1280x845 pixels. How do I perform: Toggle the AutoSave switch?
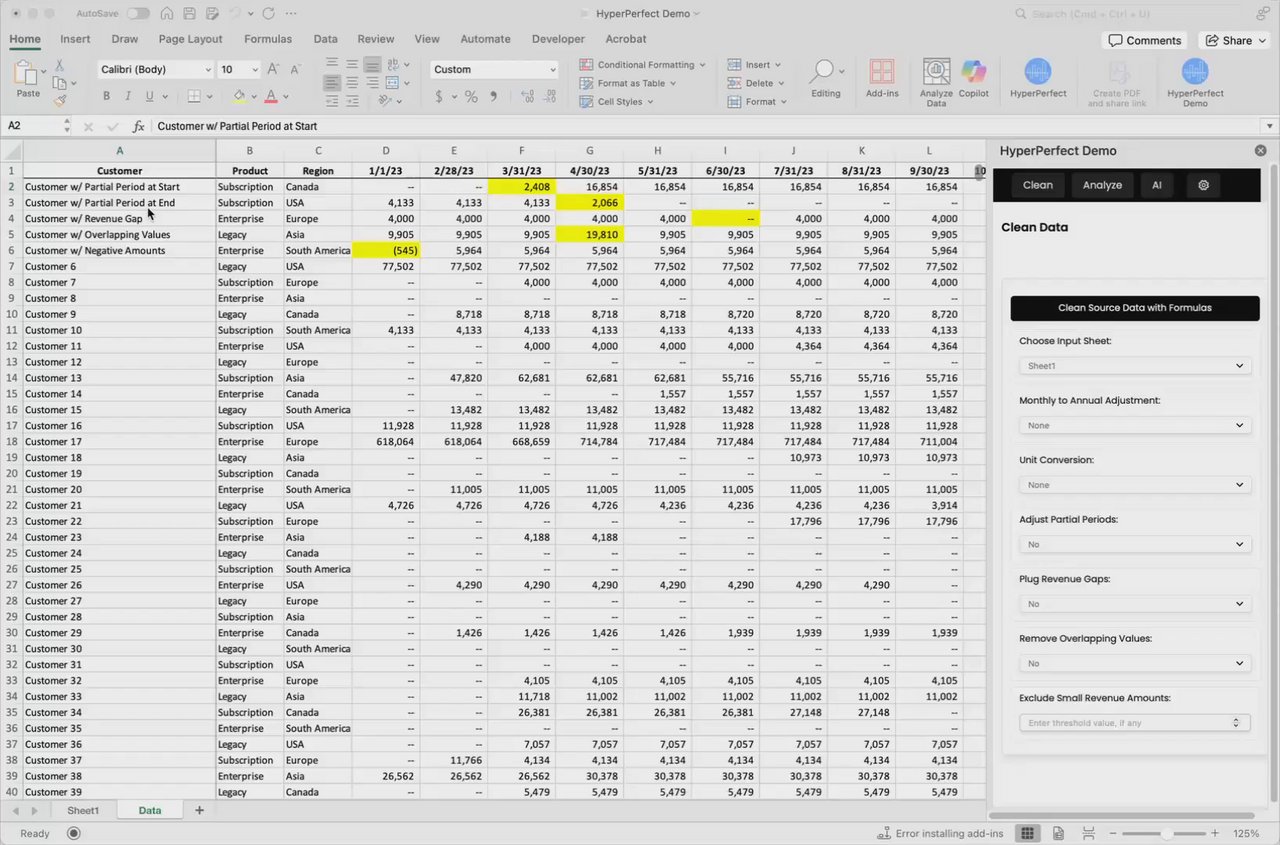point(137,14)
